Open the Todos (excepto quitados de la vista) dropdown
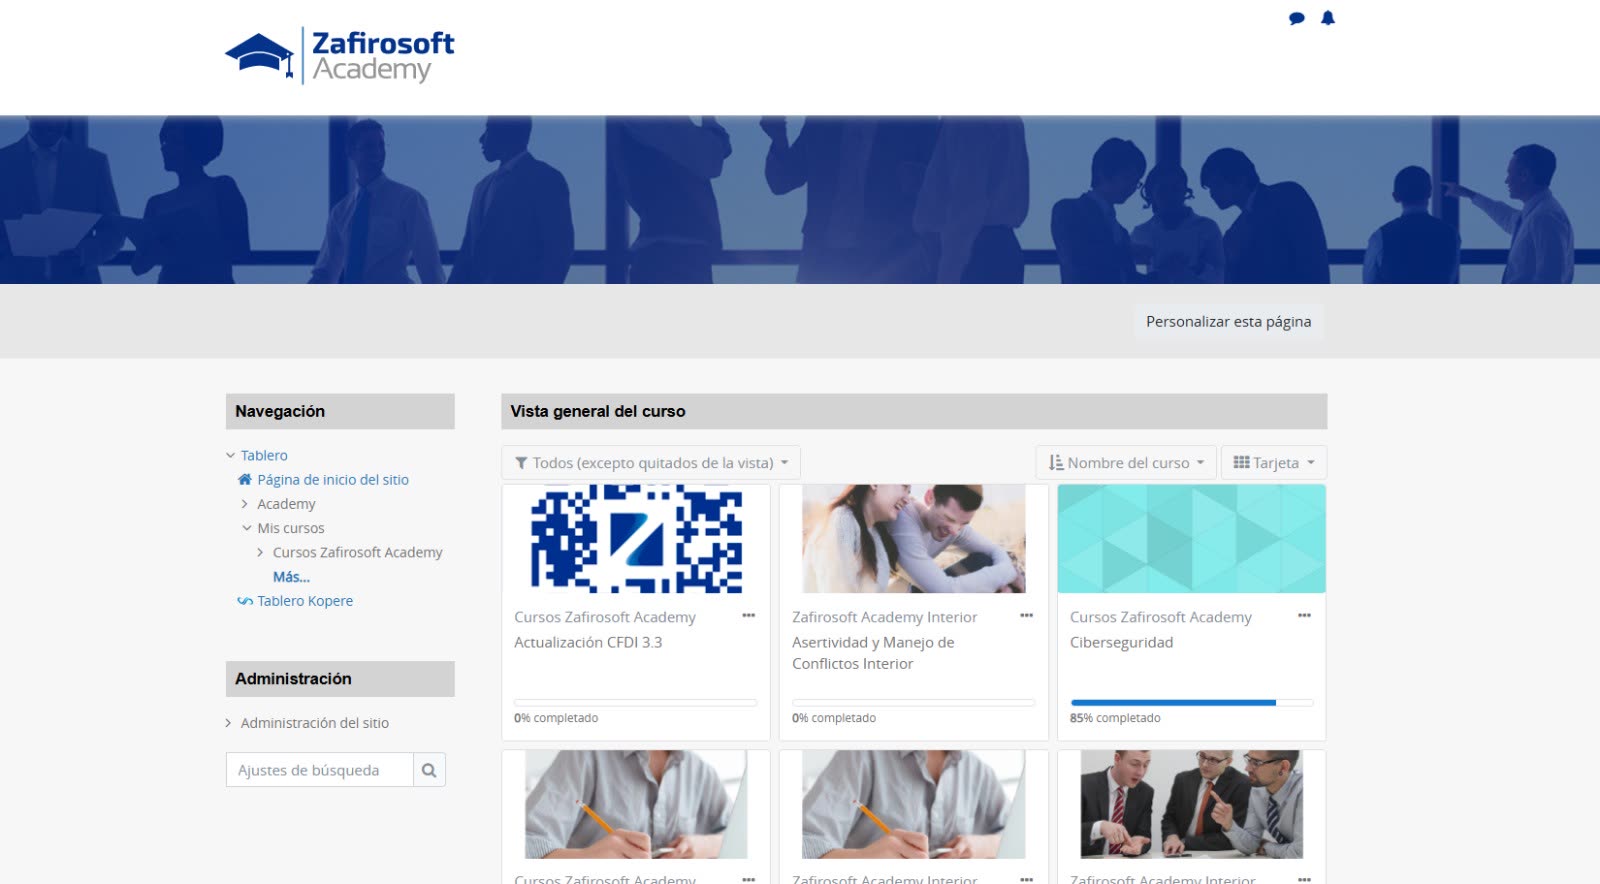This screenshot has width=1600, height=884. click(x=651, y=463)
